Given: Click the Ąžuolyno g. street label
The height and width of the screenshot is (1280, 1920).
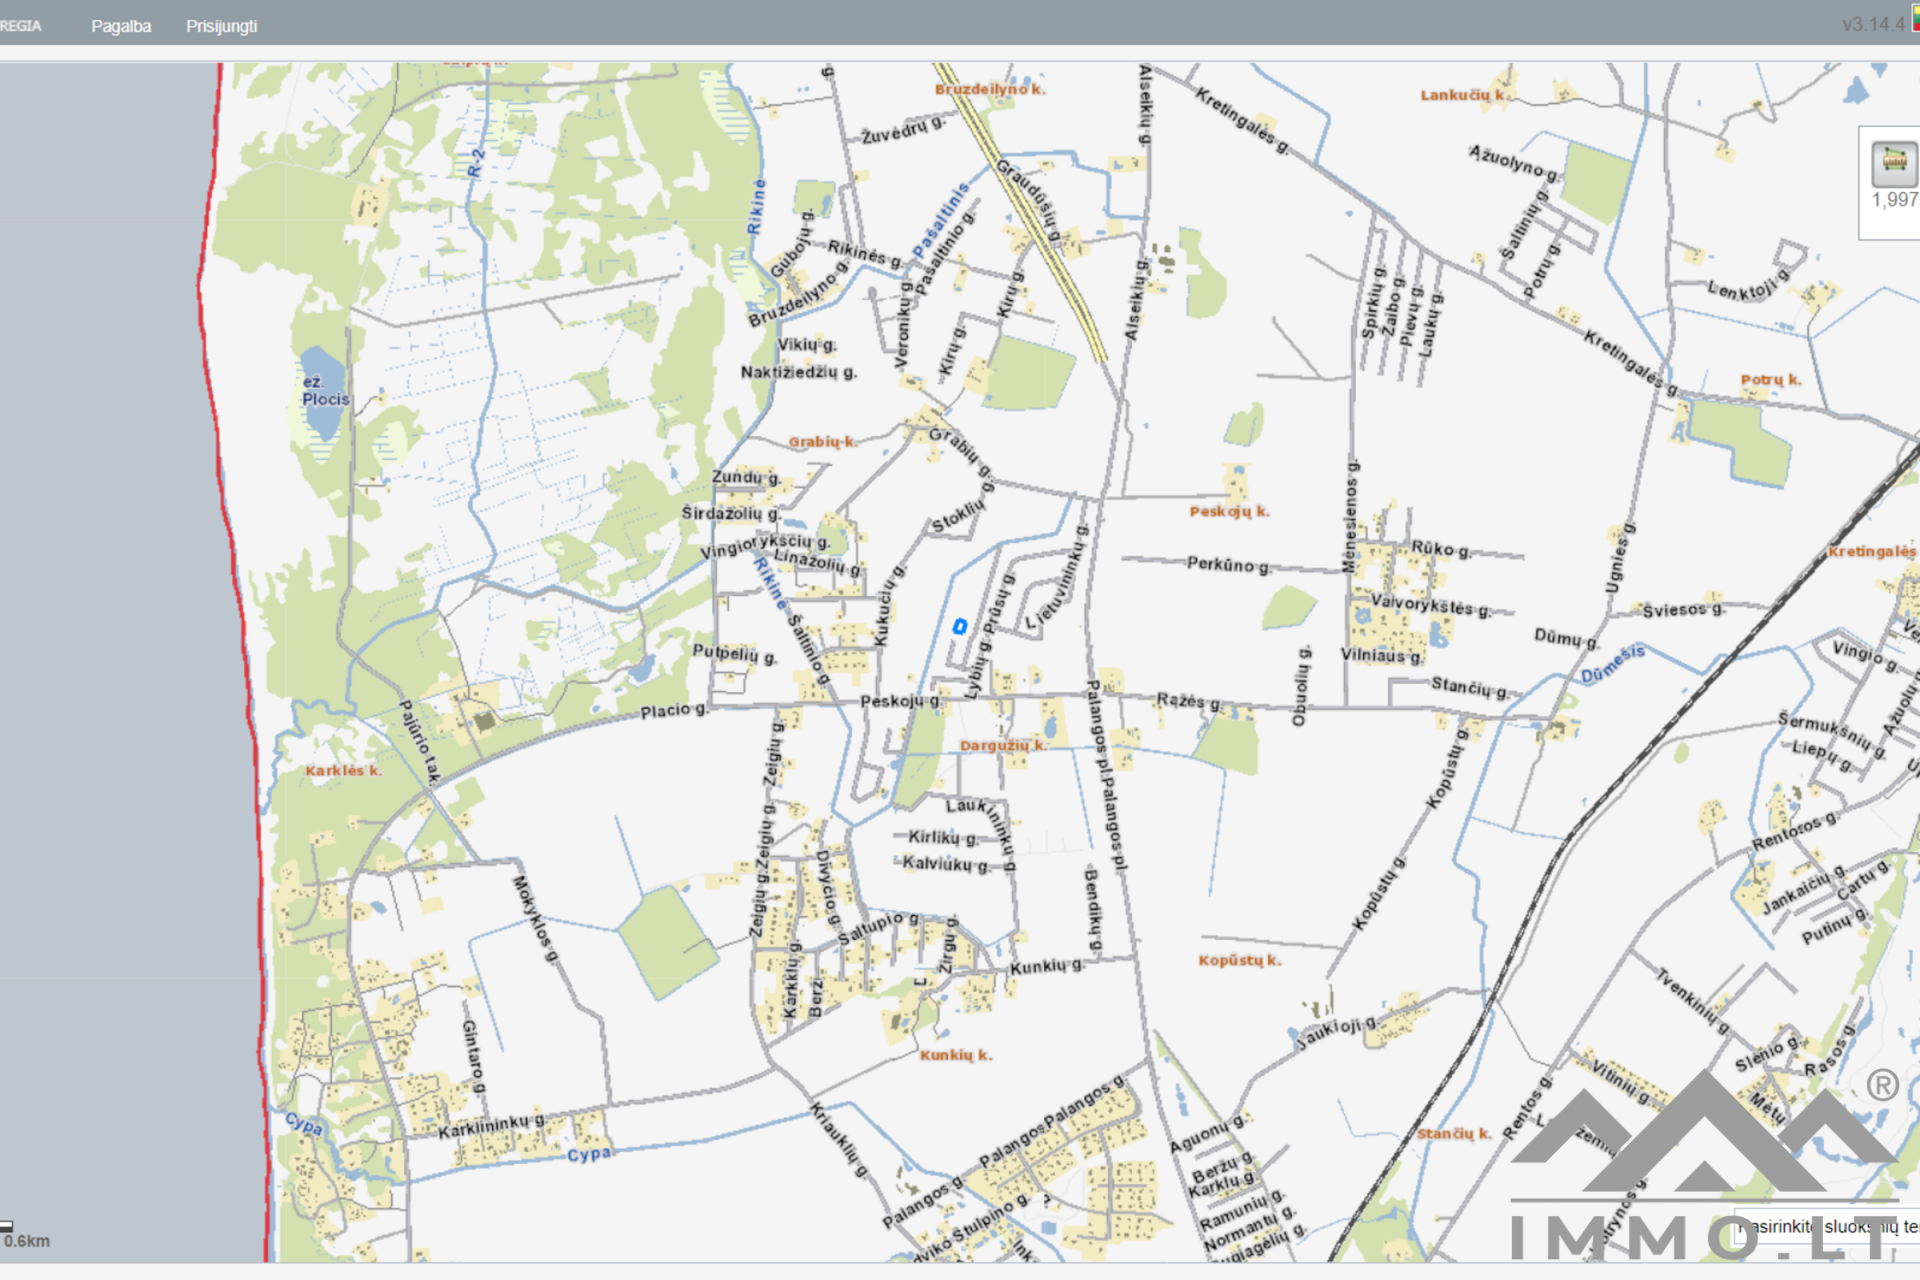Looking at the screenshot, I should (x=1513, y=163).
